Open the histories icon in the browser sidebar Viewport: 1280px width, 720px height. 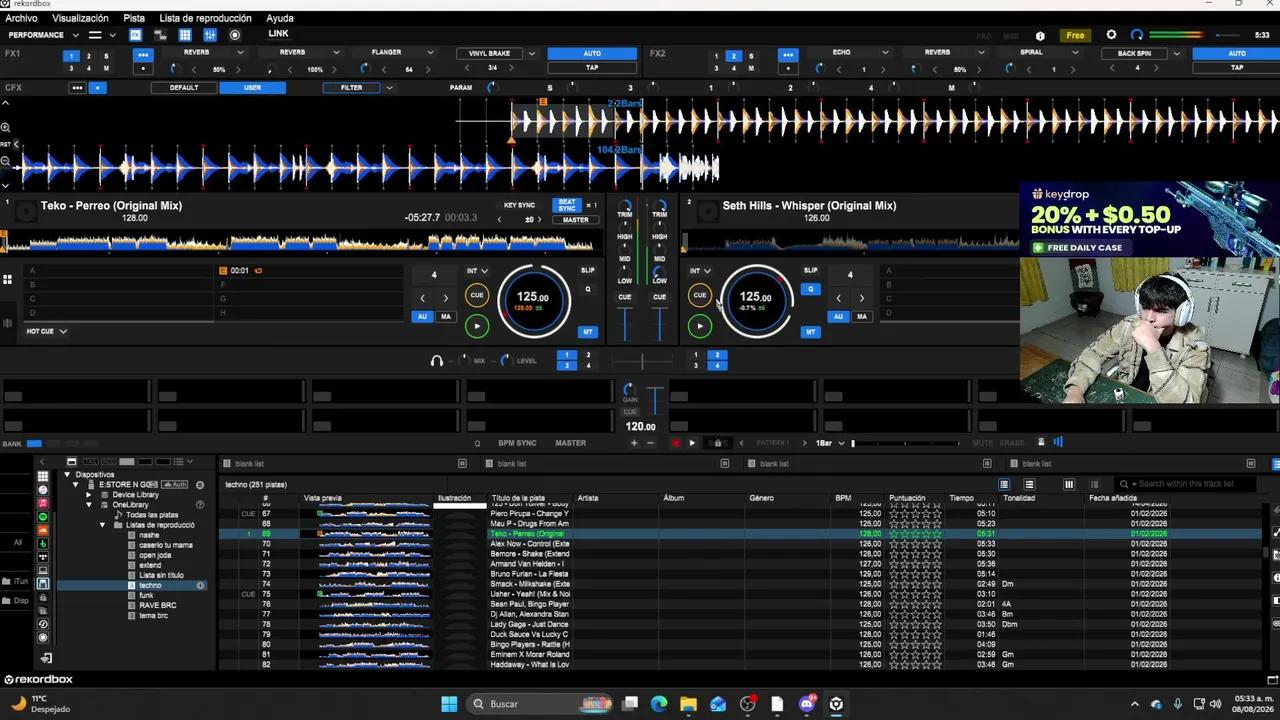[x=43, y=624]
